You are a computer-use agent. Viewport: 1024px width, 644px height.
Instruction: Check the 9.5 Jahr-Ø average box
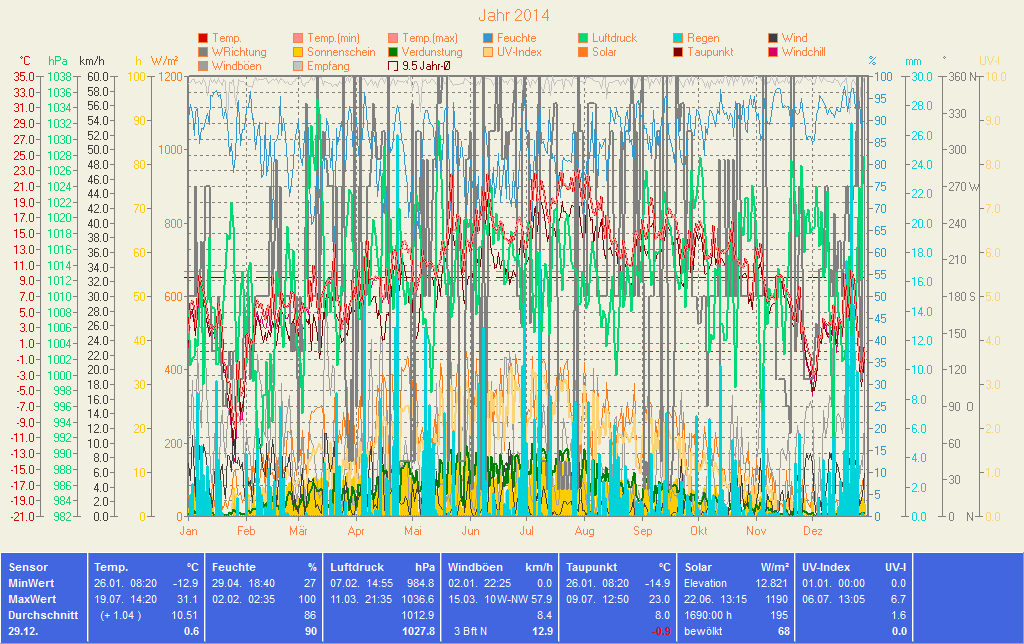(x=393, y=66)
